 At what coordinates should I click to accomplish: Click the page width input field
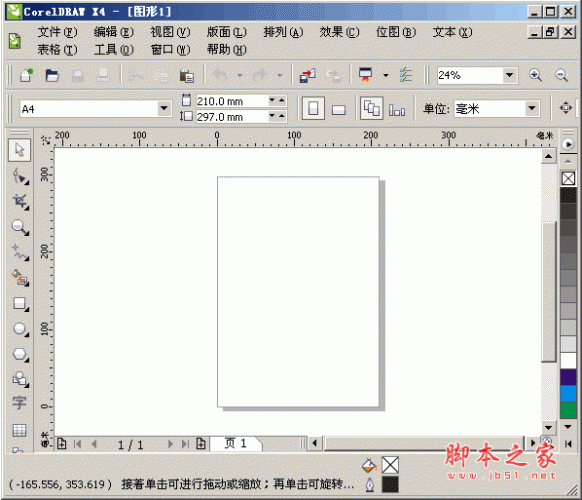click(x=232, y=101)
